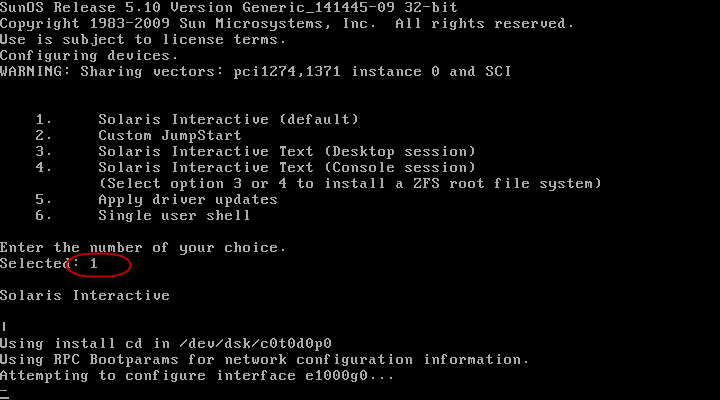Click the "Configuring devices." line
The width and height of the screenshot is (720, 400).
pos(89,56)
